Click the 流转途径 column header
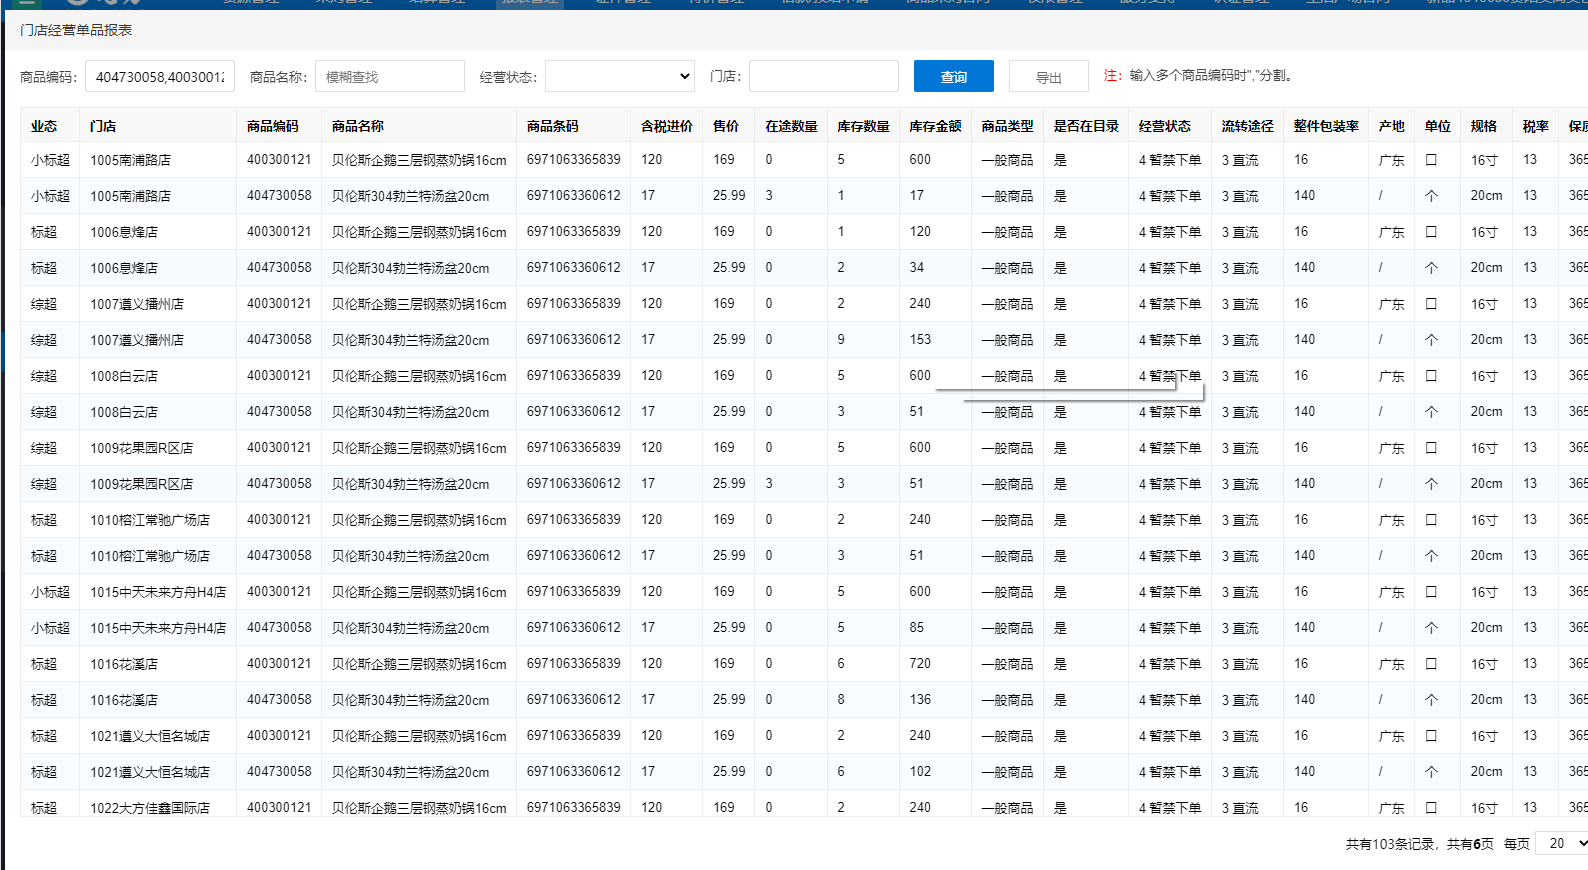The image size is (1588, 870). point(1247,126)
